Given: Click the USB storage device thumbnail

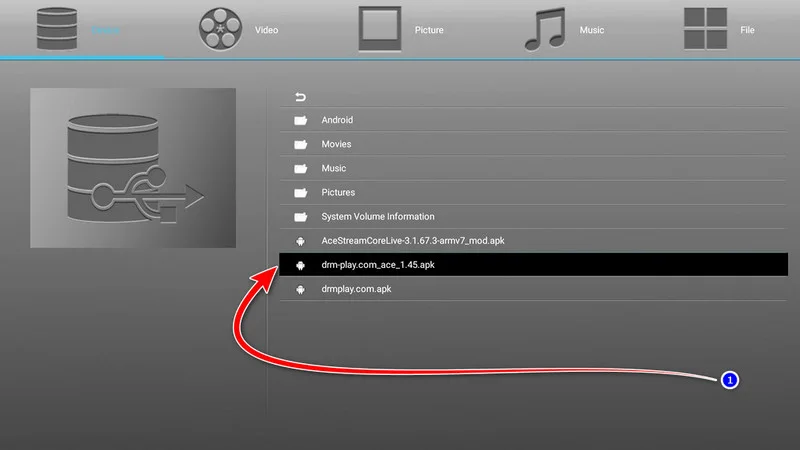Looking at the screenshot, I should (133, 168).
